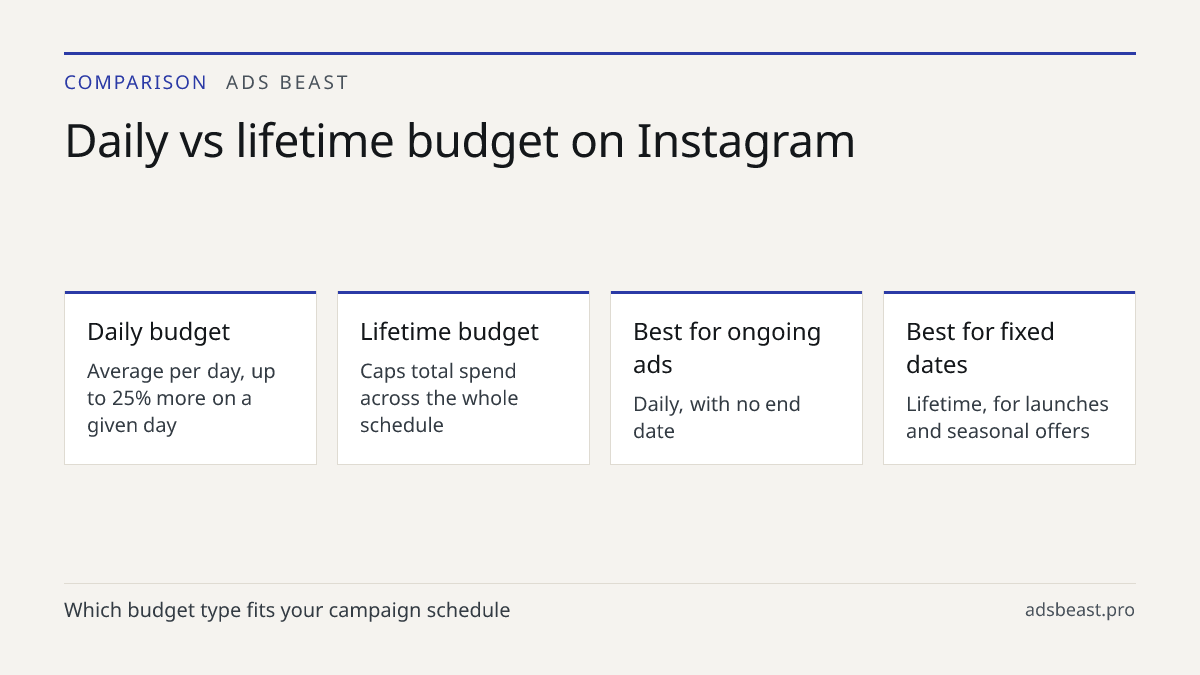Click 'Daily, with no end date' text
This screenshot has width=1200, height=675.
click(x=717, y=418)
